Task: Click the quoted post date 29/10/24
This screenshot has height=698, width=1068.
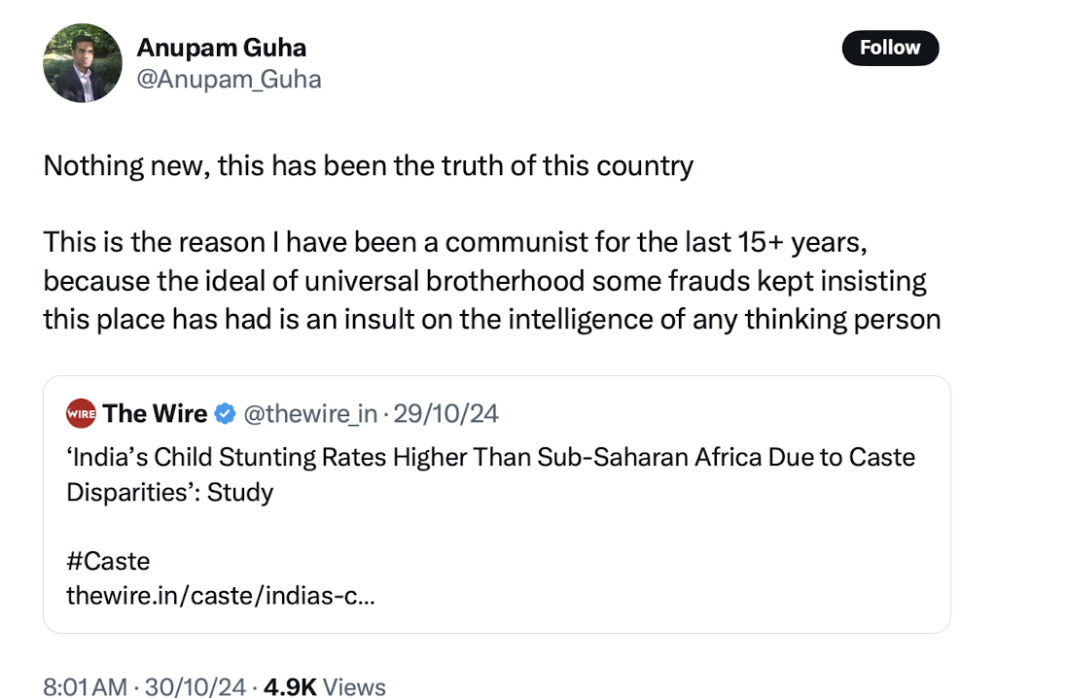Action: pos(447,413)
